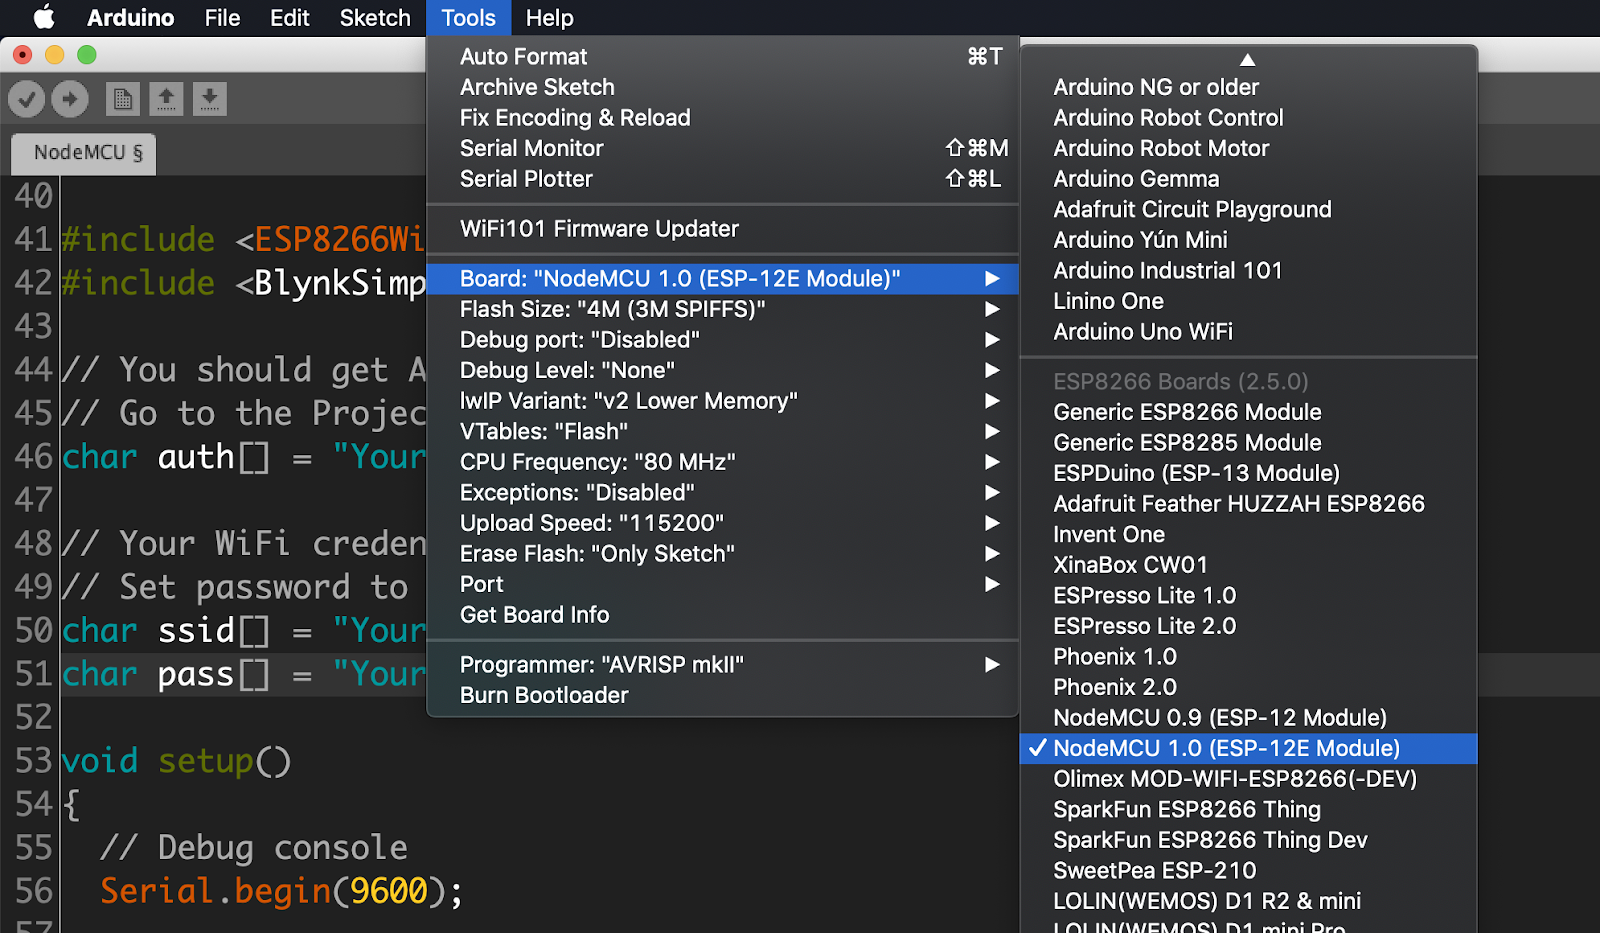Choose ESPDuino (ESP-13 Module) board
This screenshot has width=1600, height=933.
point(1248,473)
